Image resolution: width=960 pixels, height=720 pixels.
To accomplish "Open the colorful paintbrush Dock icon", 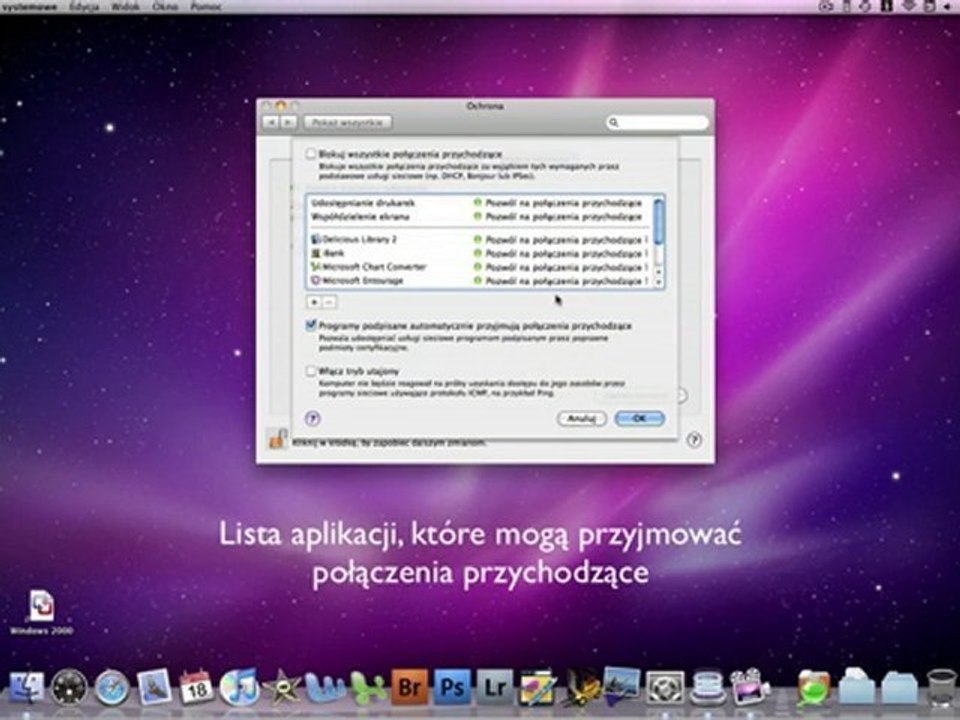I will (x=538, y=687).
